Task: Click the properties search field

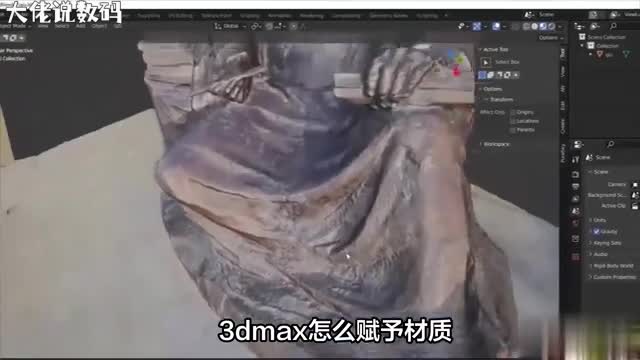Action: point(623,144)
